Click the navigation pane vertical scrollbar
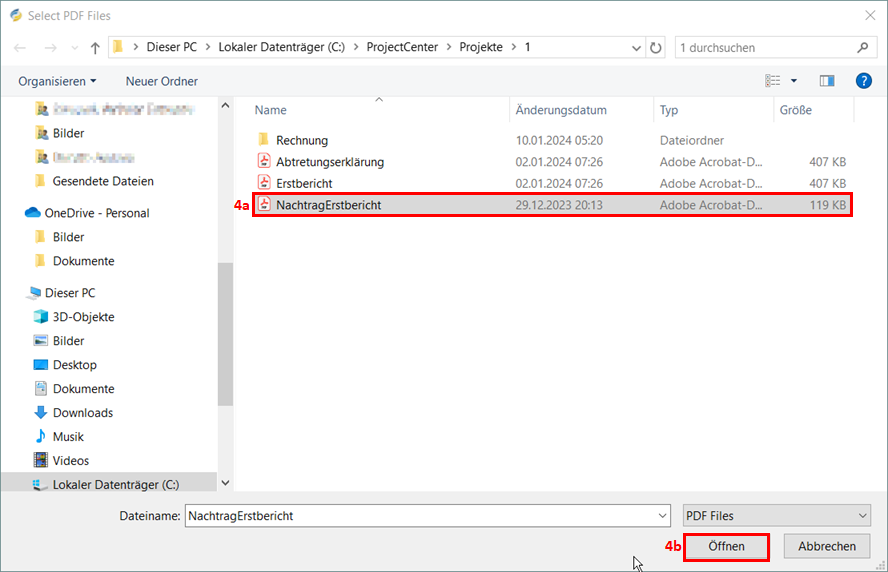 [225, 330]
